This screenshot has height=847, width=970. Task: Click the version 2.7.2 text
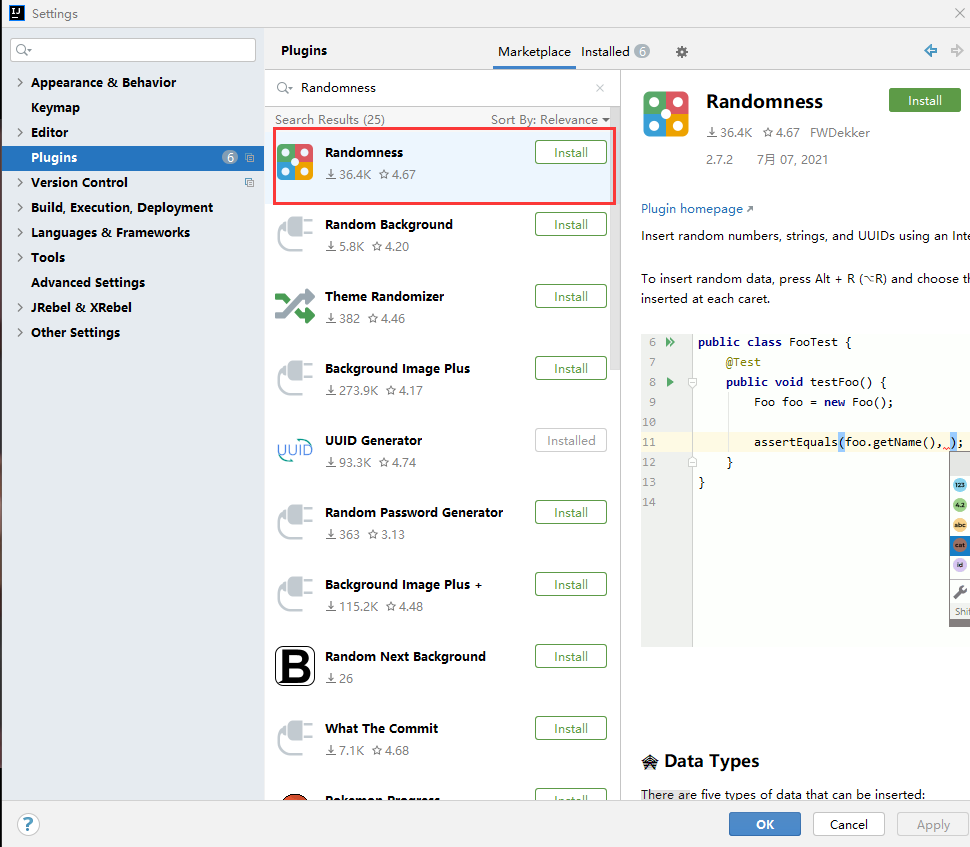coord(719,160)
